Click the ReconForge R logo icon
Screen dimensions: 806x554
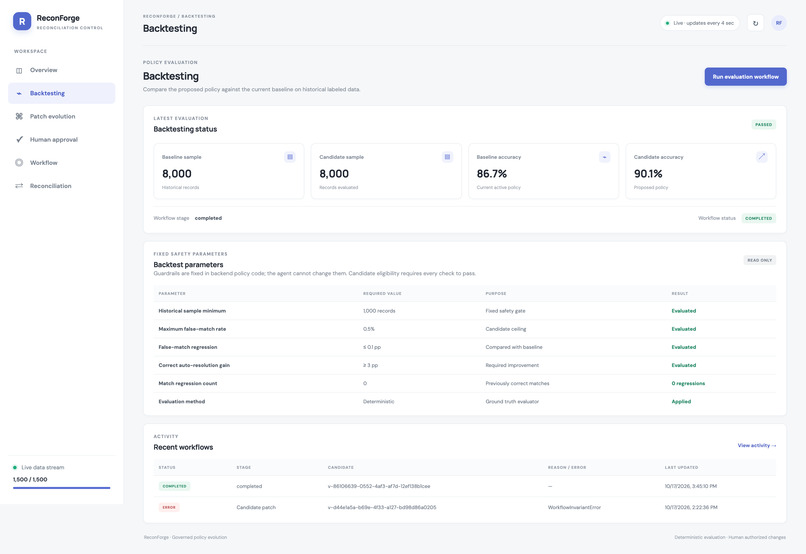[22, 22]
